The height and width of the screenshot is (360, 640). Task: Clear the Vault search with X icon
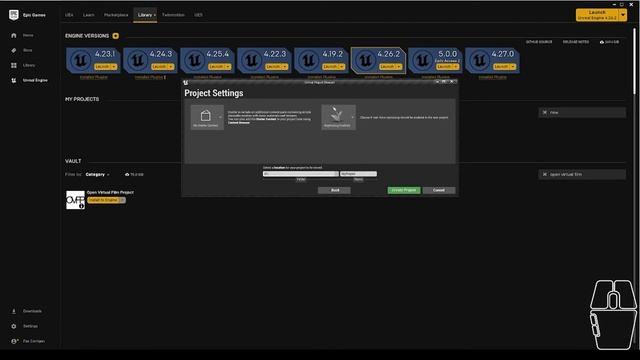(544, 174)
